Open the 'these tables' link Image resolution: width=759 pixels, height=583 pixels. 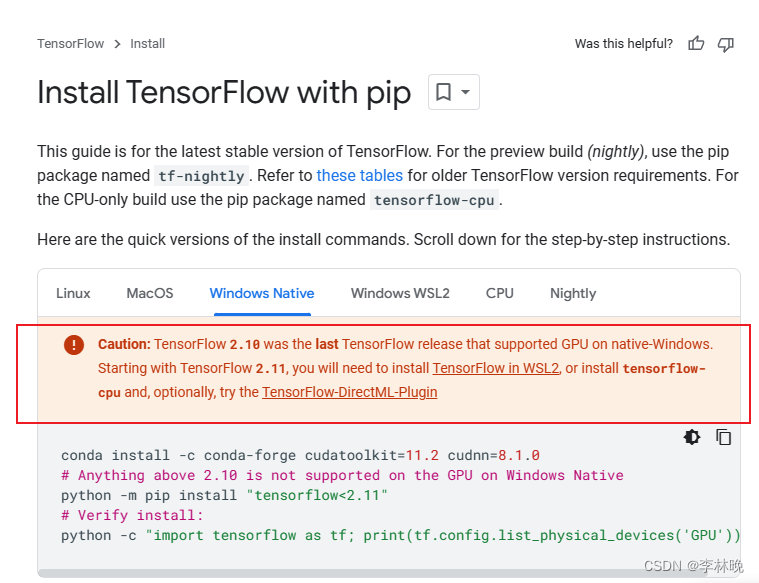click(x=360, y=175)
